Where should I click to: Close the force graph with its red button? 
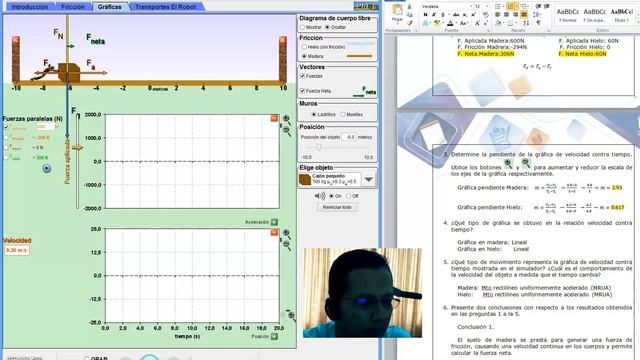[274, 118]
